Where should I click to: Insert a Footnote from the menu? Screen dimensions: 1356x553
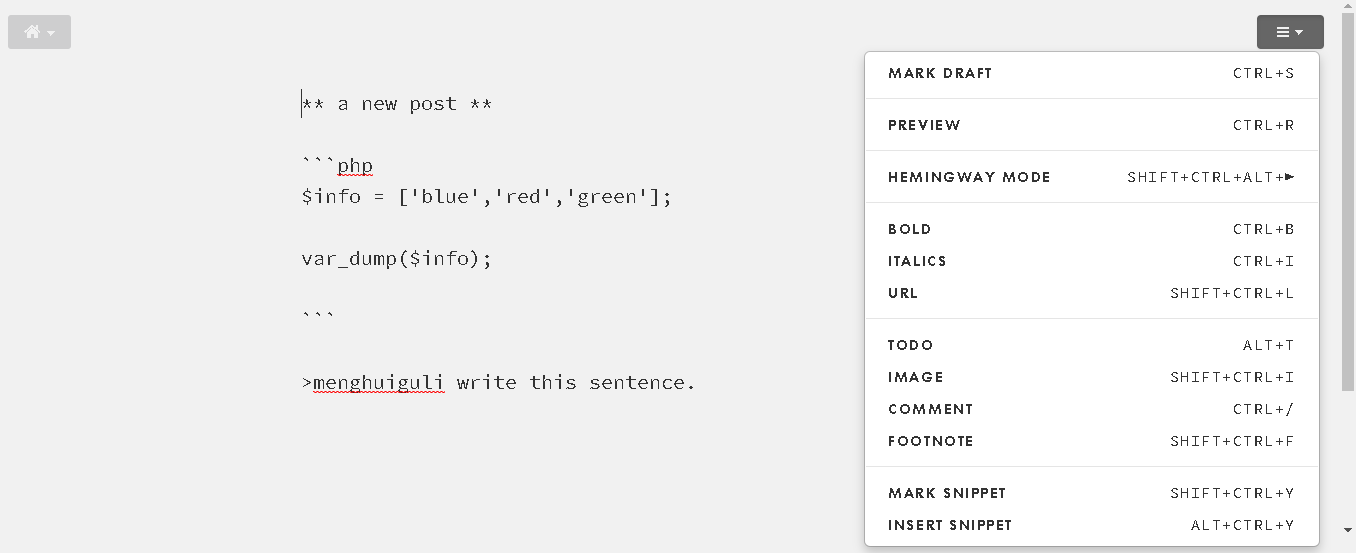tap(1091, 441)
